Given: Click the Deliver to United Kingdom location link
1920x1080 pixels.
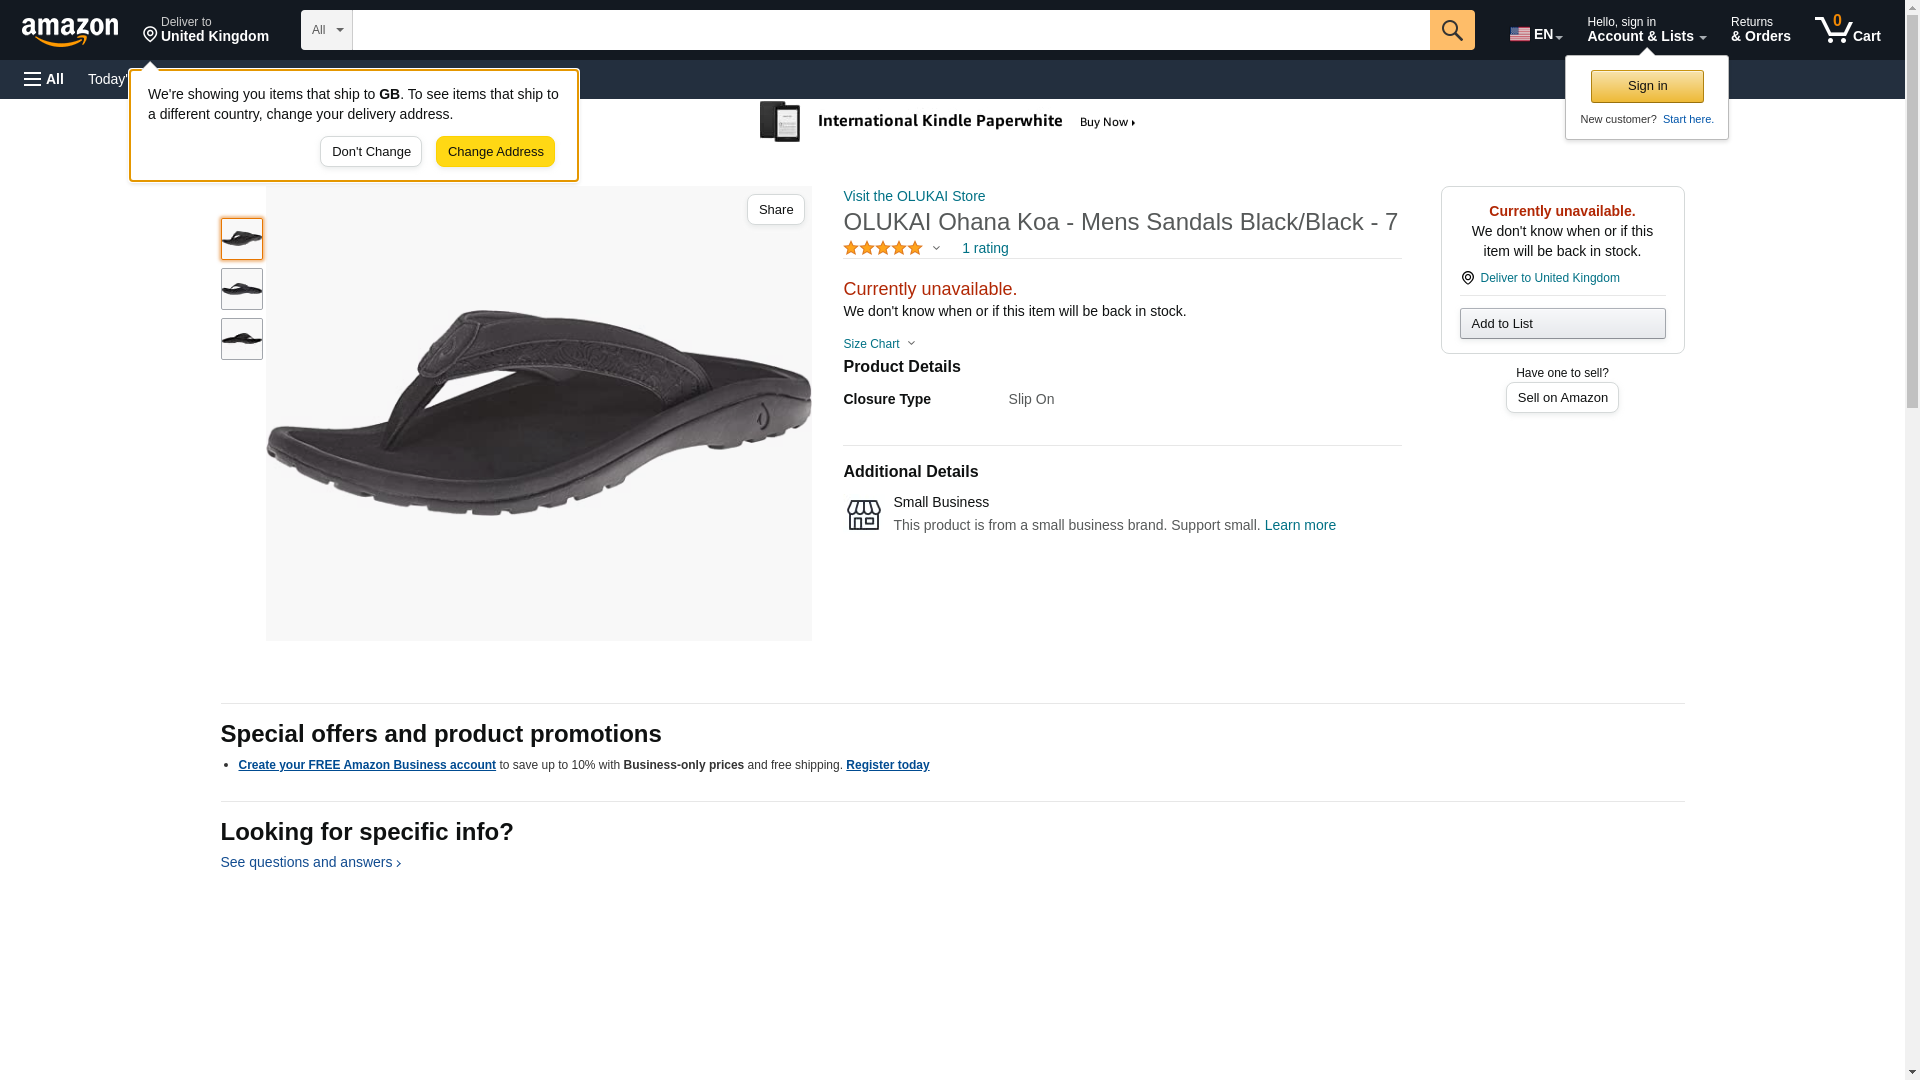Looking at the screenshot, I should coord(1549,278).
